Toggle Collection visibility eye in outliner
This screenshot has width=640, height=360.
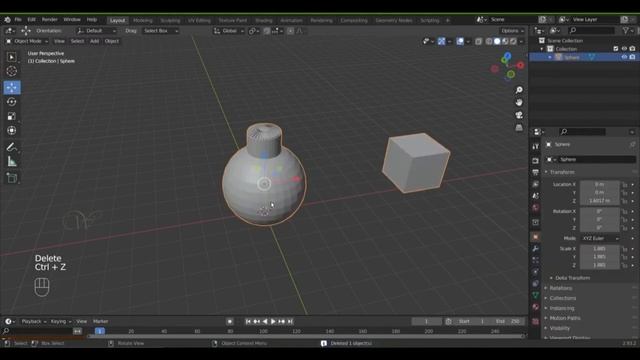624,49
